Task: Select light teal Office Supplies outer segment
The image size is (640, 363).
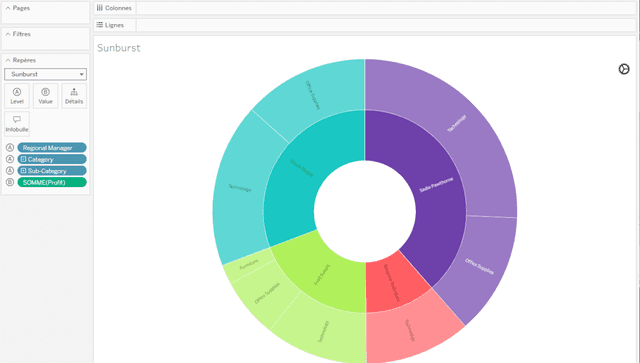Action: pyautogui.click(x=312, y=95)
